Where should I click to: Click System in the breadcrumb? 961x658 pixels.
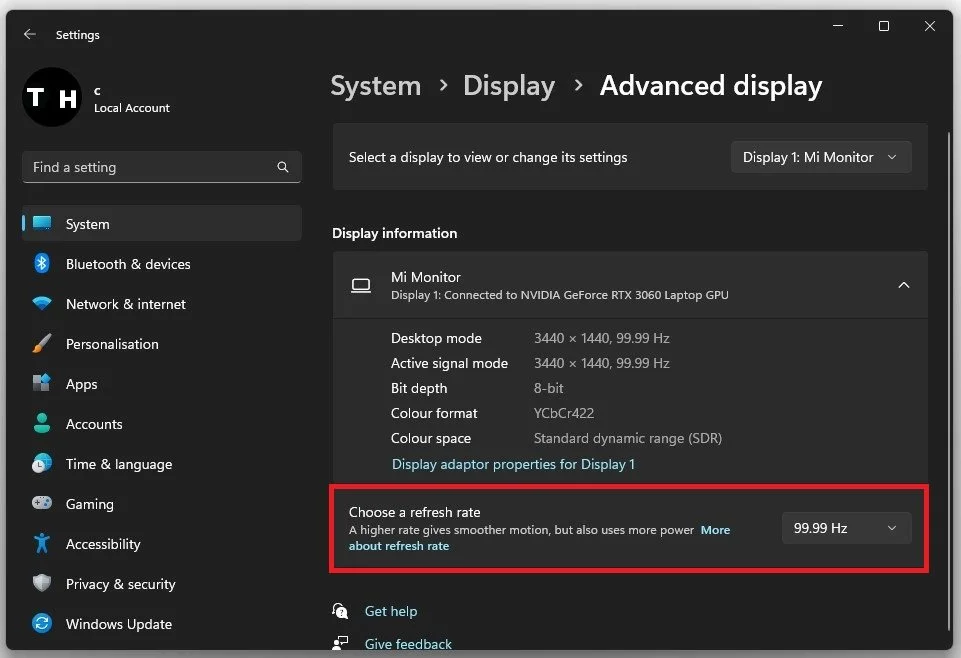click(376, 86)
